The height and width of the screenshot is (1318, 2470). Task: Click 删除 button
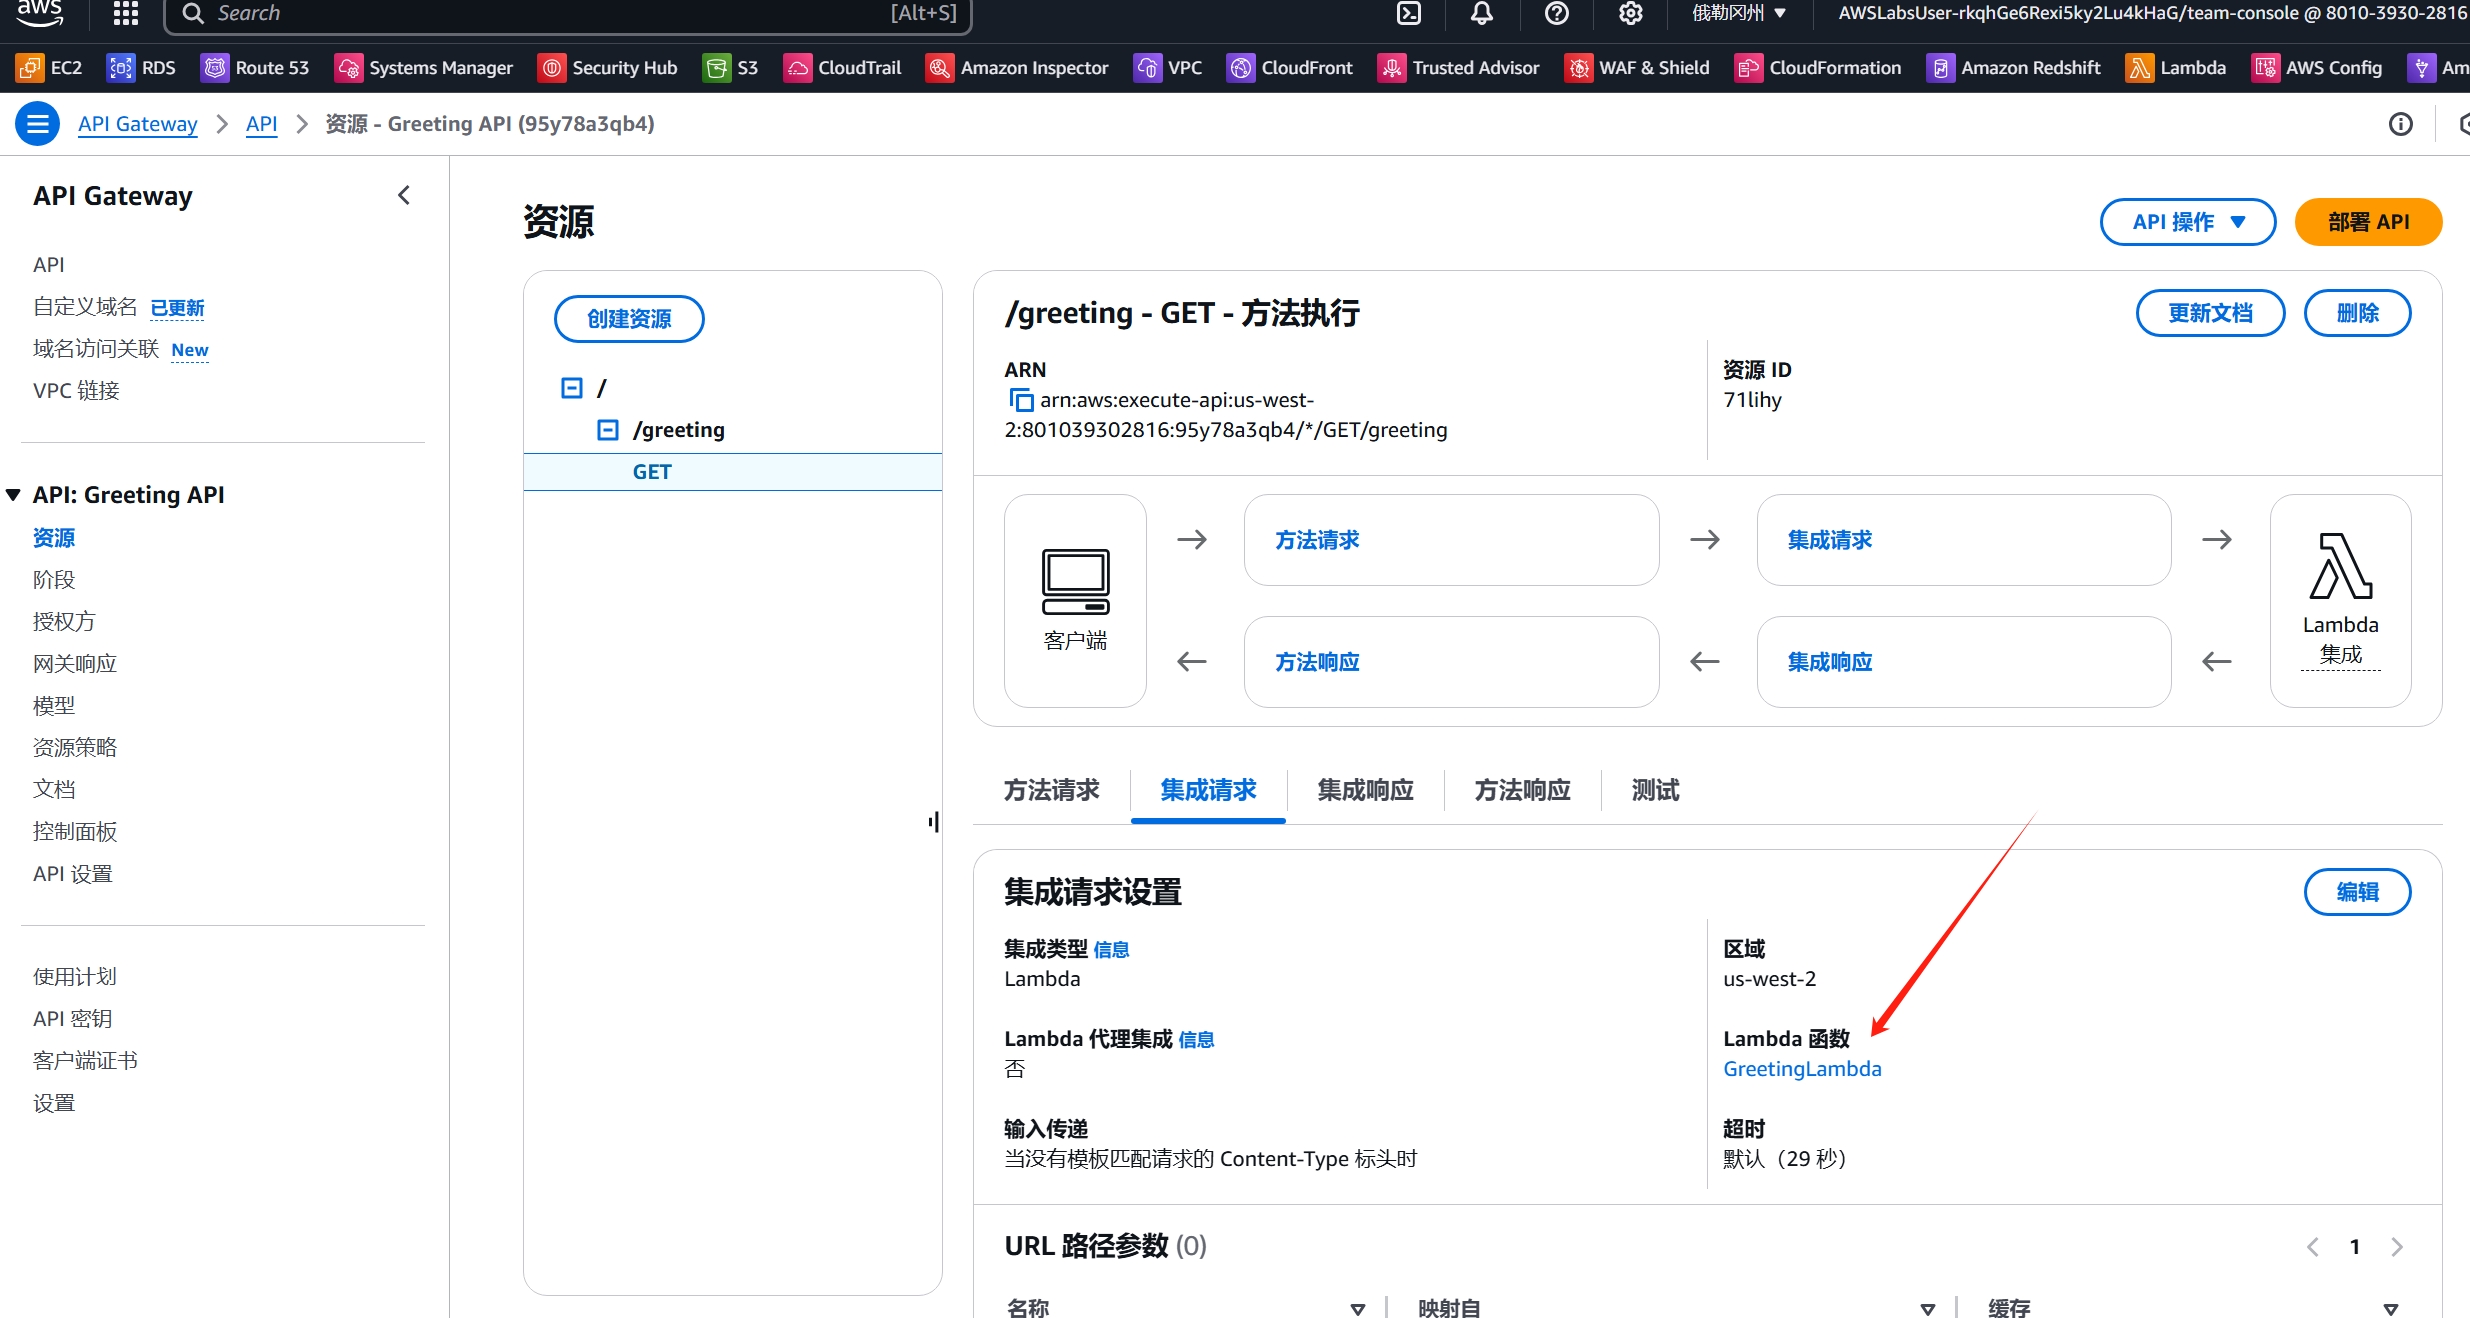click(2357, 313)
